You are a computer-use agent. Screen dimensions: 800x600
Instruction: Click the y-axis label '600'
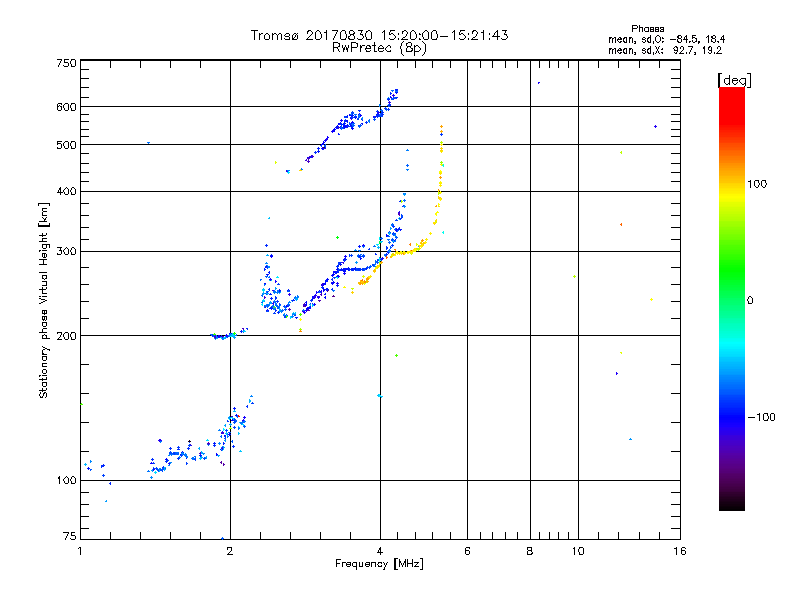pos(66,107)
